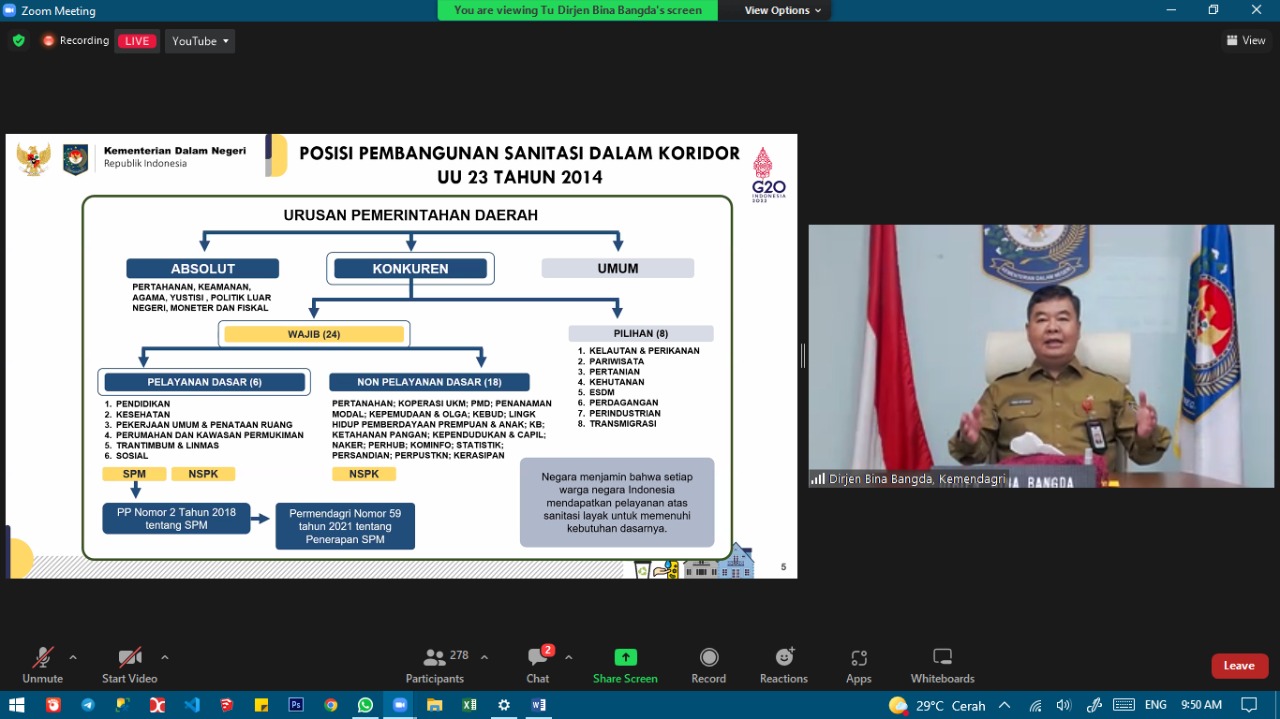Click the green encryption shield icon
The height and width of the screenshot is (719, 1280).
point(18,41)
